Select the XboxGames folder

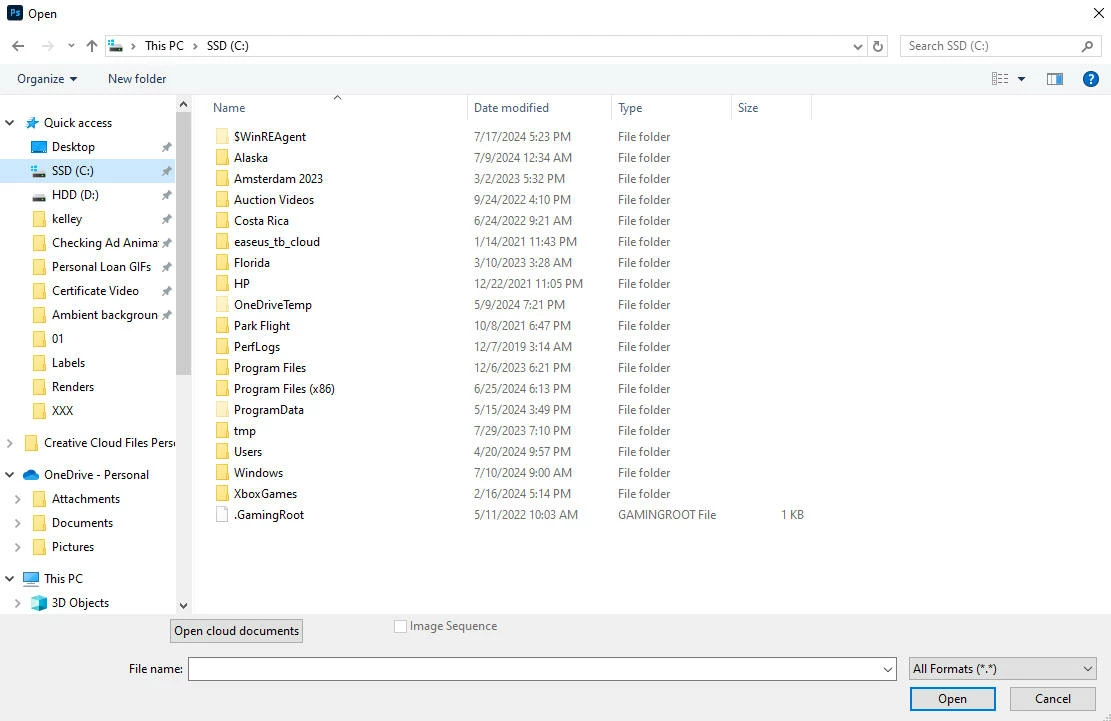(x=265, y=494)
